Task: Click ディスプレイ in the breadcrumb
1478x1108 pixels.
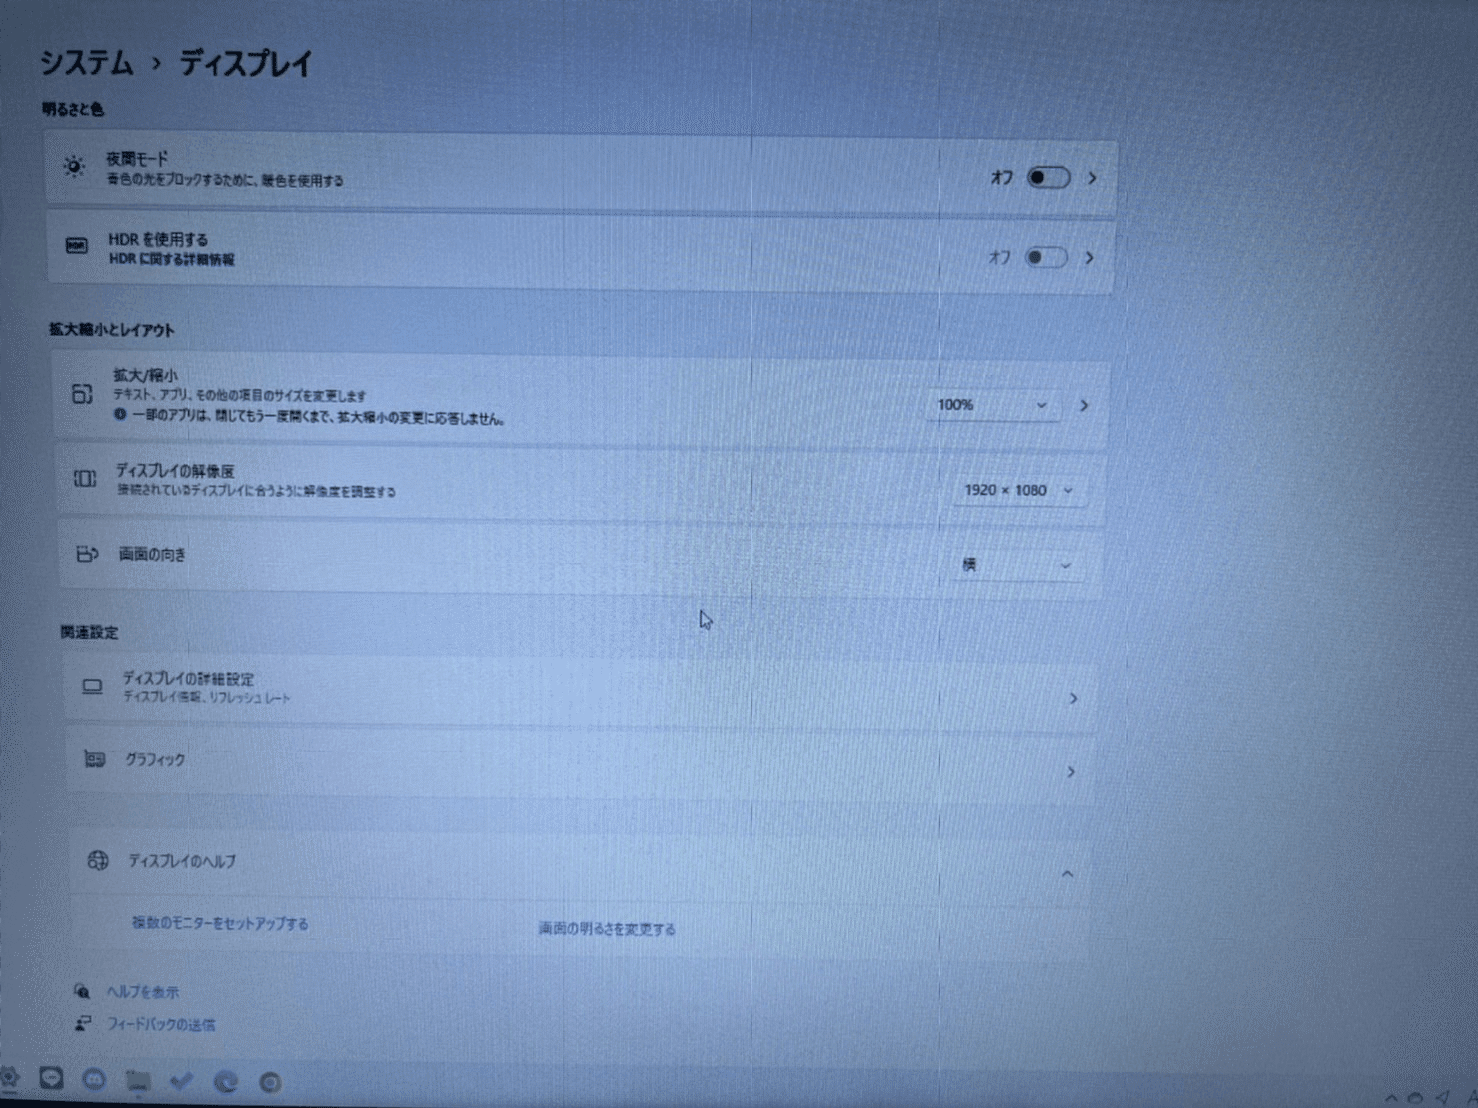Action: point(246,64)
